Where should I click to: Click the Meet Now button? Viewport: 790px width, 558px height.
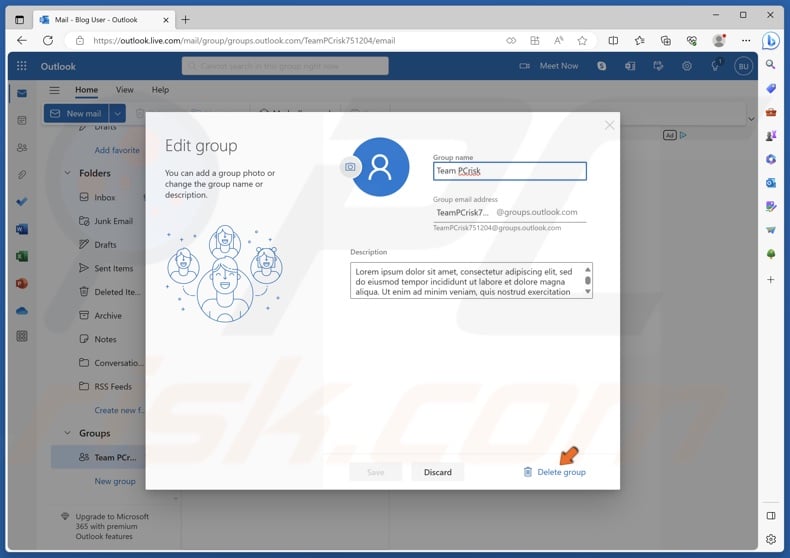pos(549,66)
